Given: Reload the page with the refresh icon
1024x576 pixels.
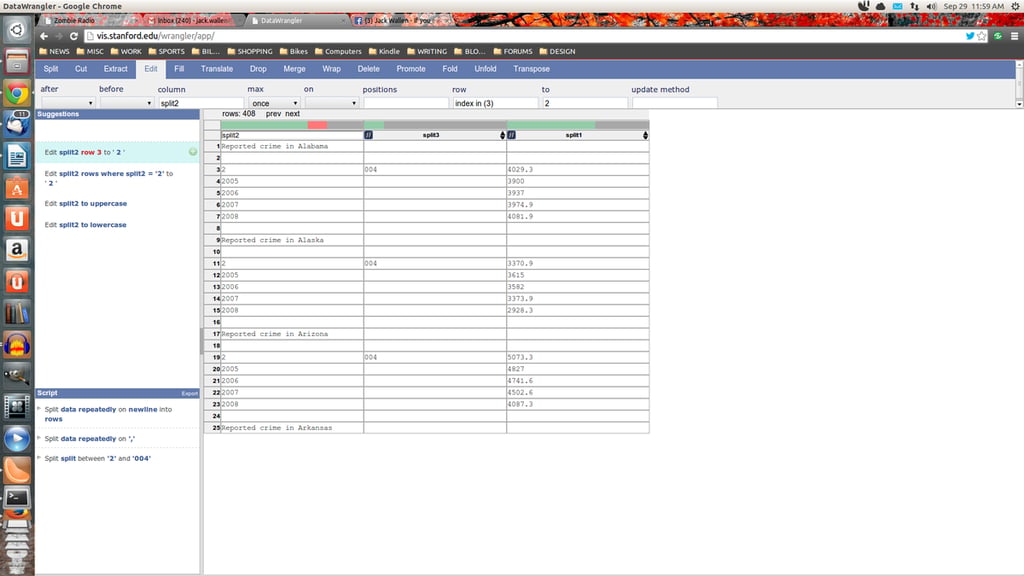Looking at the screenshot, I should point(74,36).
